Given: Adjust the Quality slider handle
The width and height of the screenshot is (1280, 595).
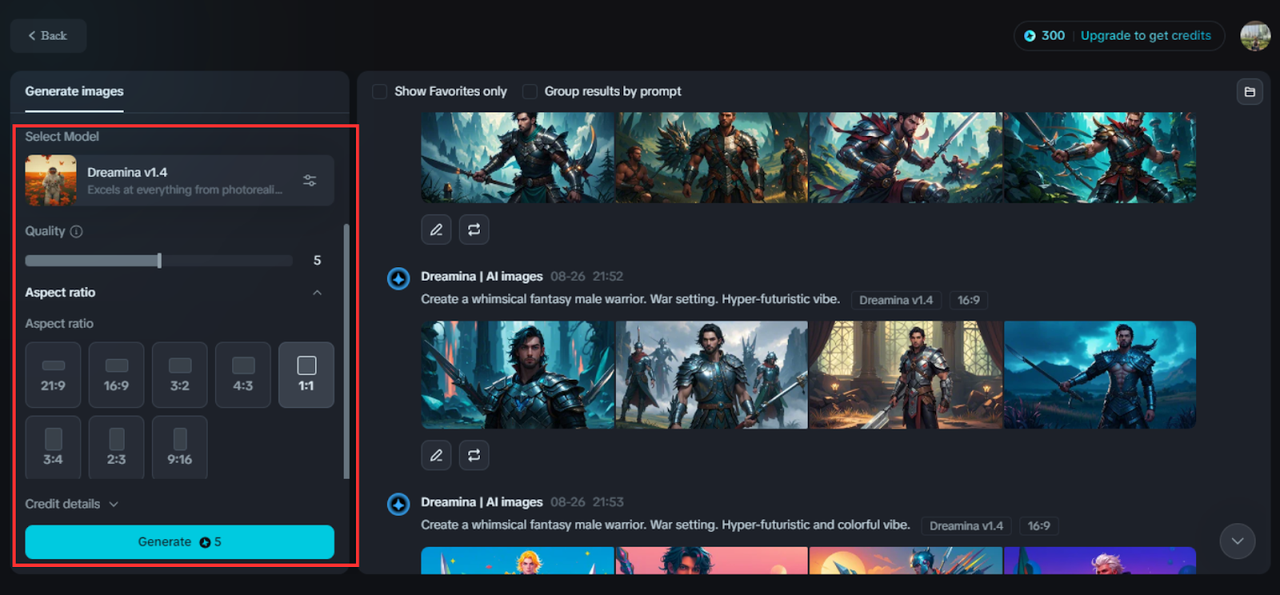Looking at the screenshot, I should coord(159,261).
